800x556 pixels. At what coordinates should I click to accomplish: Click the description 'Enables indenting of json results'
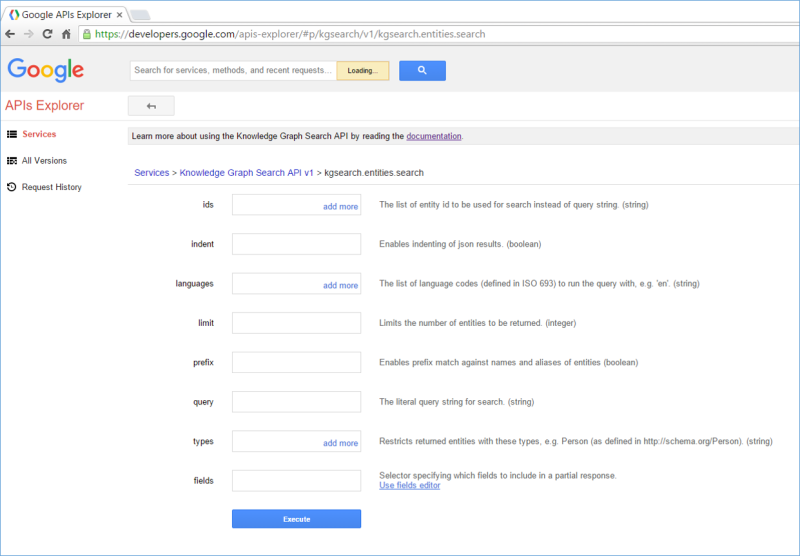click(x=460, y=244)
